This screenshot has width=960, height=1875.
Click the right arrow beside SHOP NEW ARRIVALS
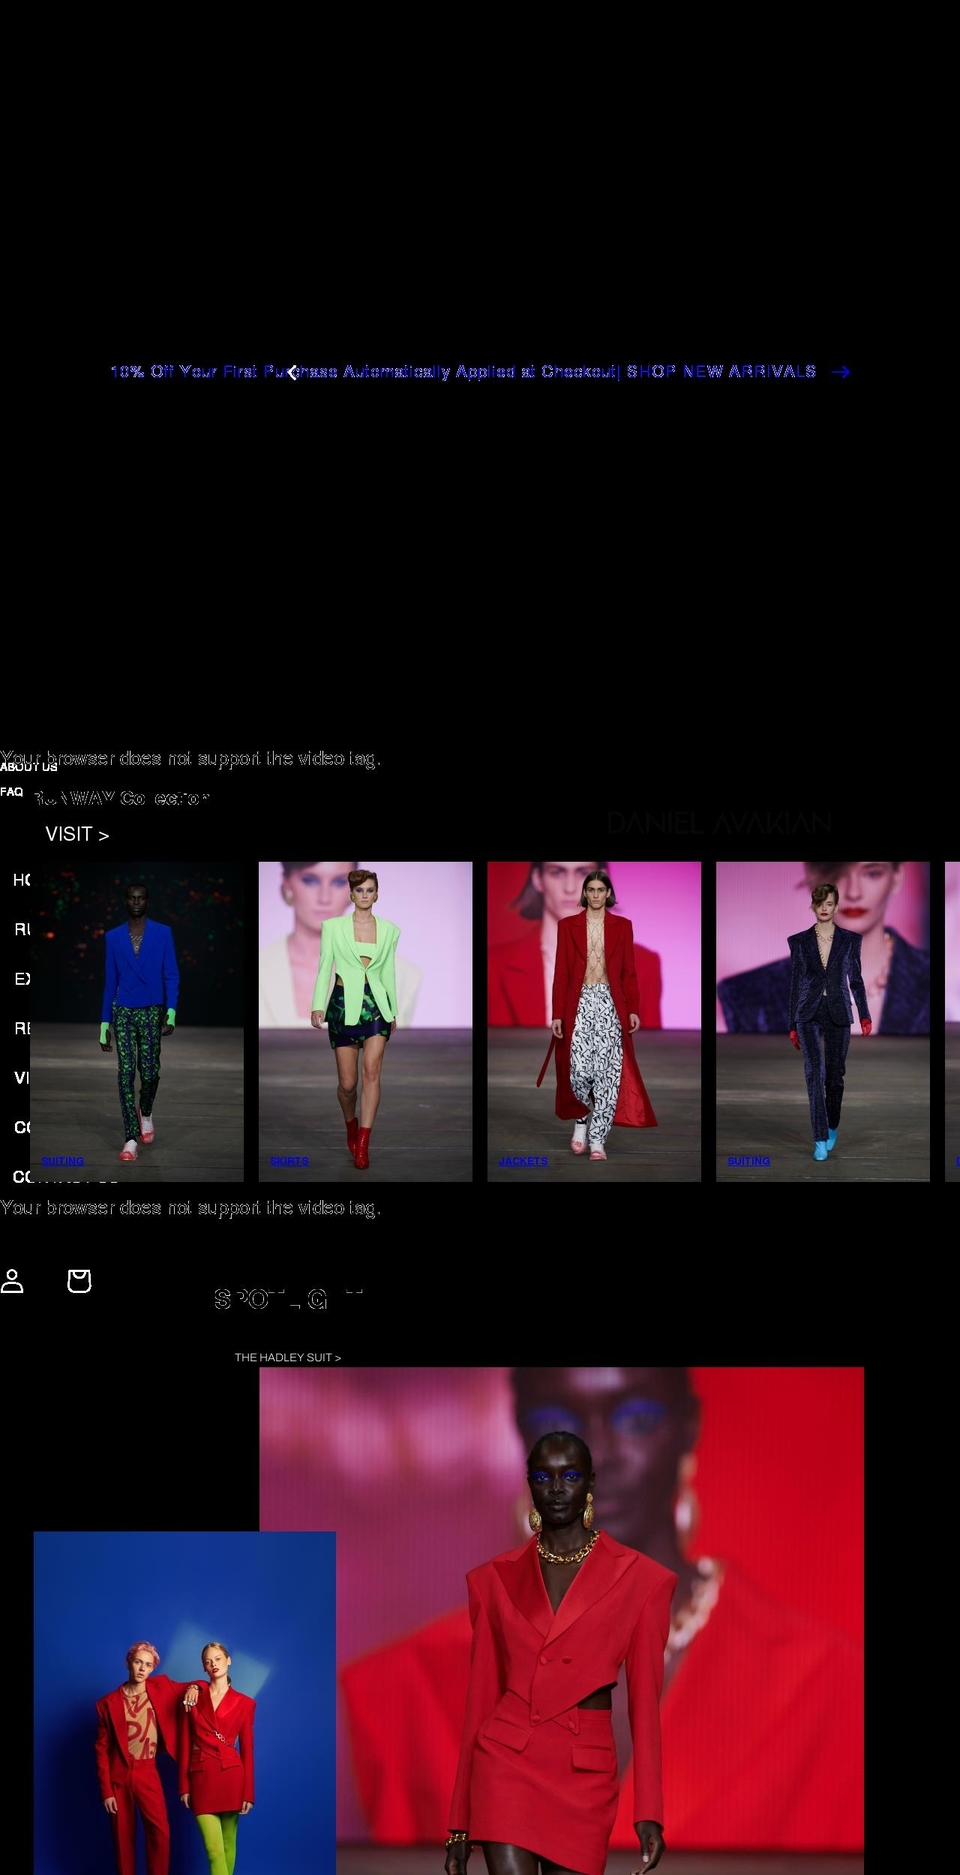click(841, 372)
